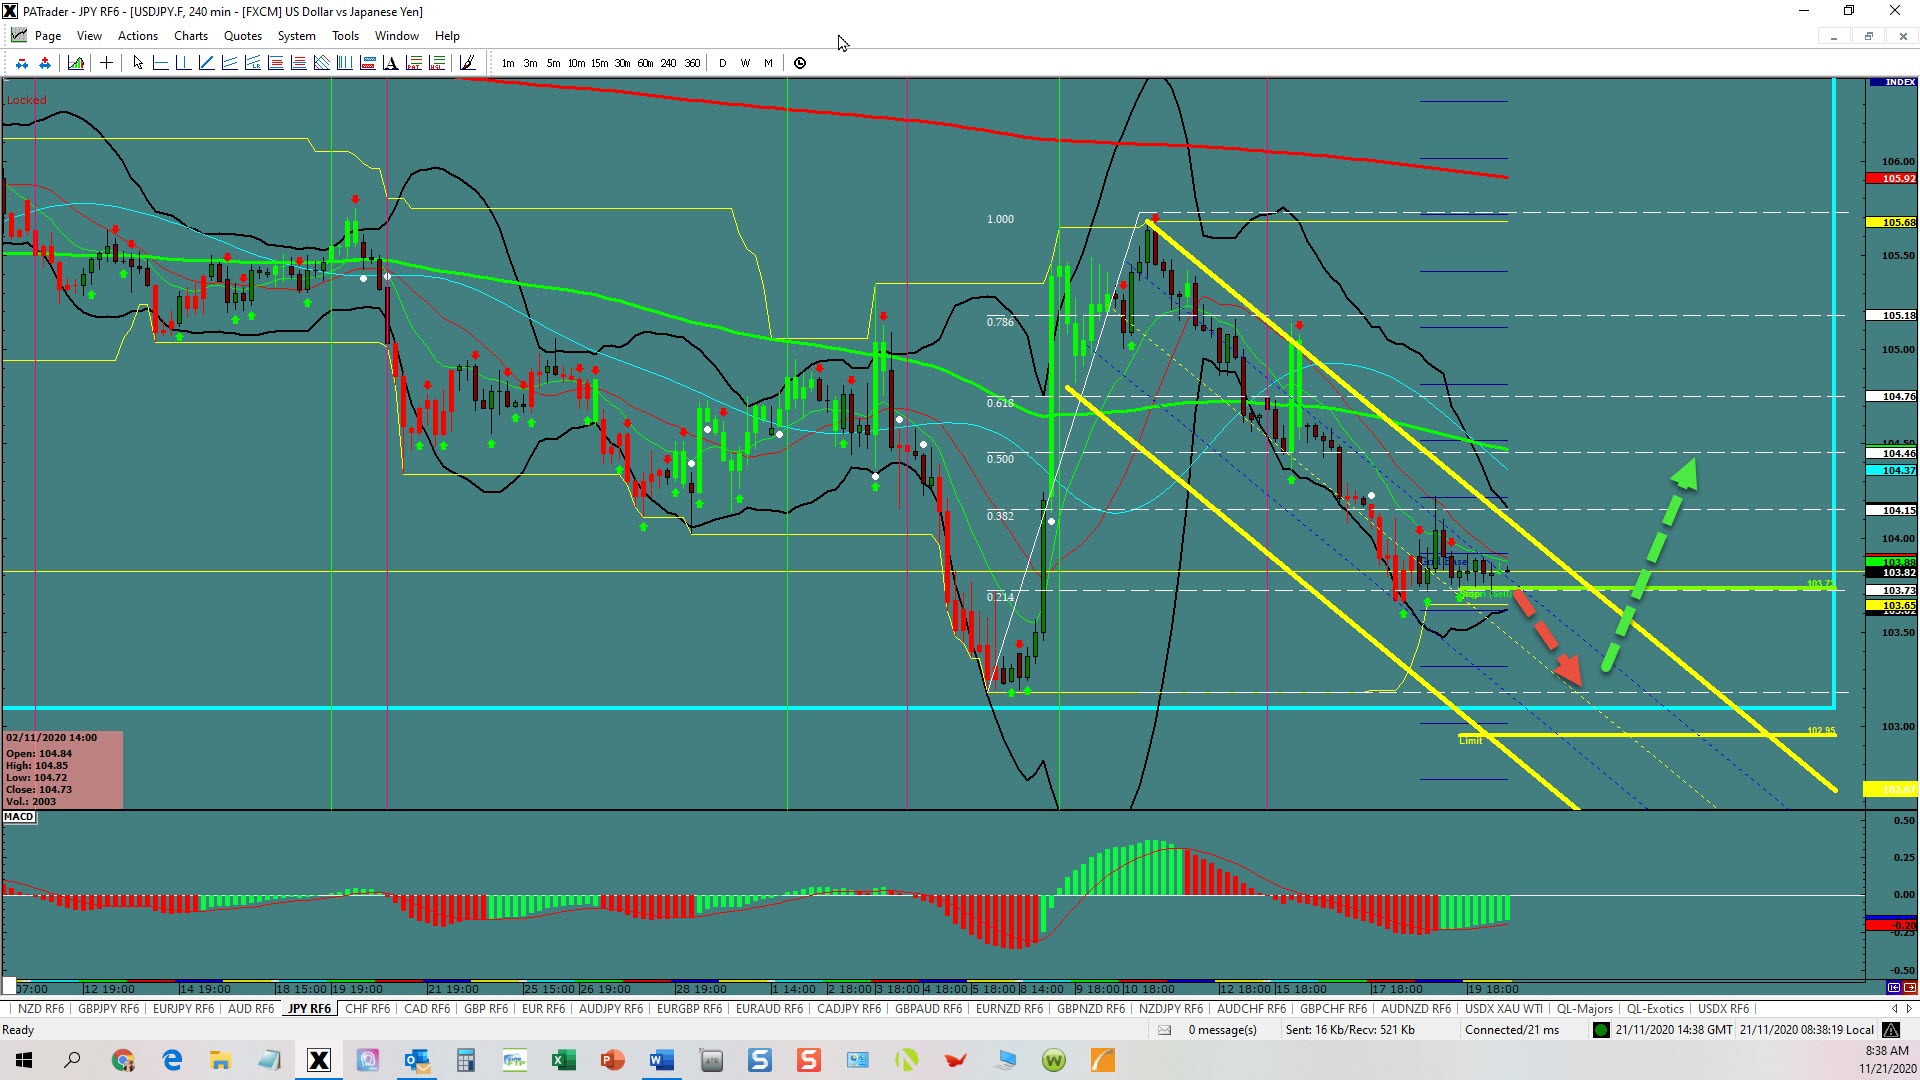The image size is (1920, 1080).
Task: Open Google Chrome from the taskbar
Action: pos(123,1060)
